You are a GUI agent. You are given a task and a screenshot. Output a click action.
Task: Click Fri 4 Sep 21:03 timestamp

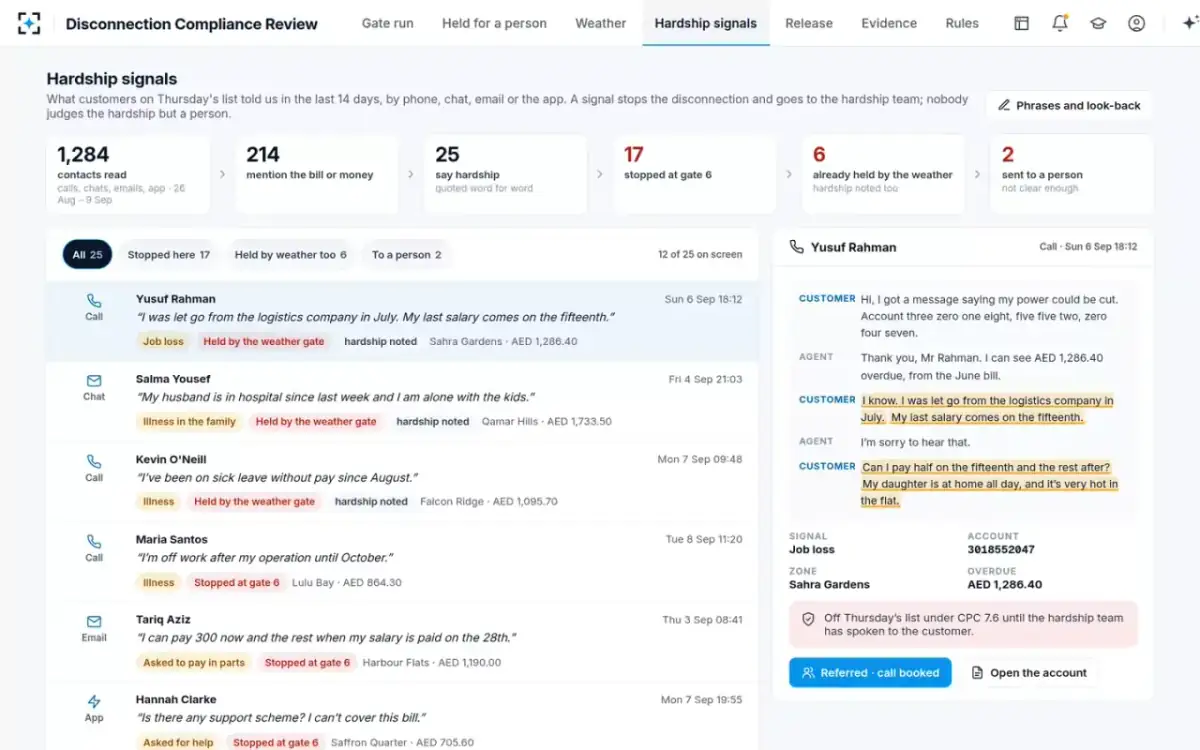point(706,379)
